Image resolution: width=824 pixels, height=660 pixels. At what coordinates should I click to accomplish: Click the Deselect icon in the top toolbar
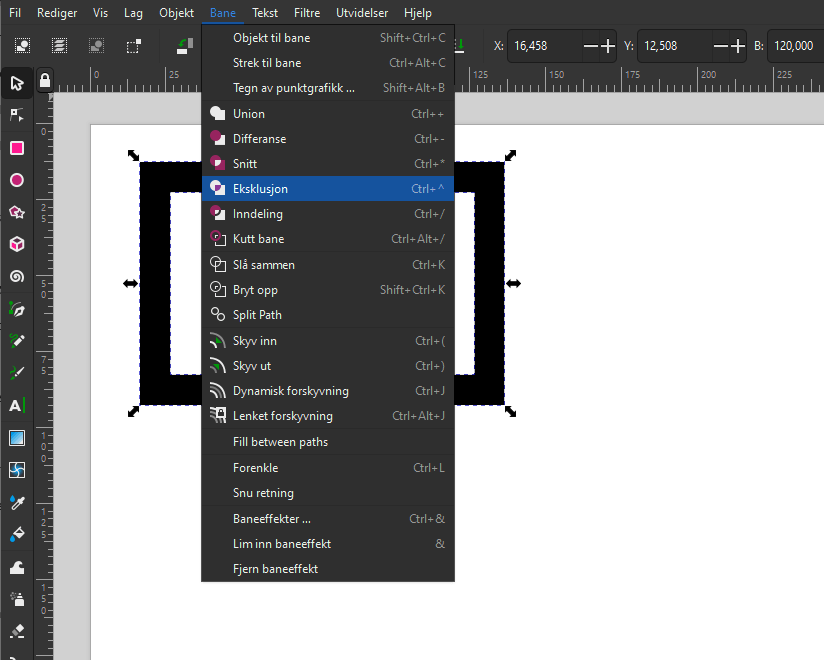point(97,46)
